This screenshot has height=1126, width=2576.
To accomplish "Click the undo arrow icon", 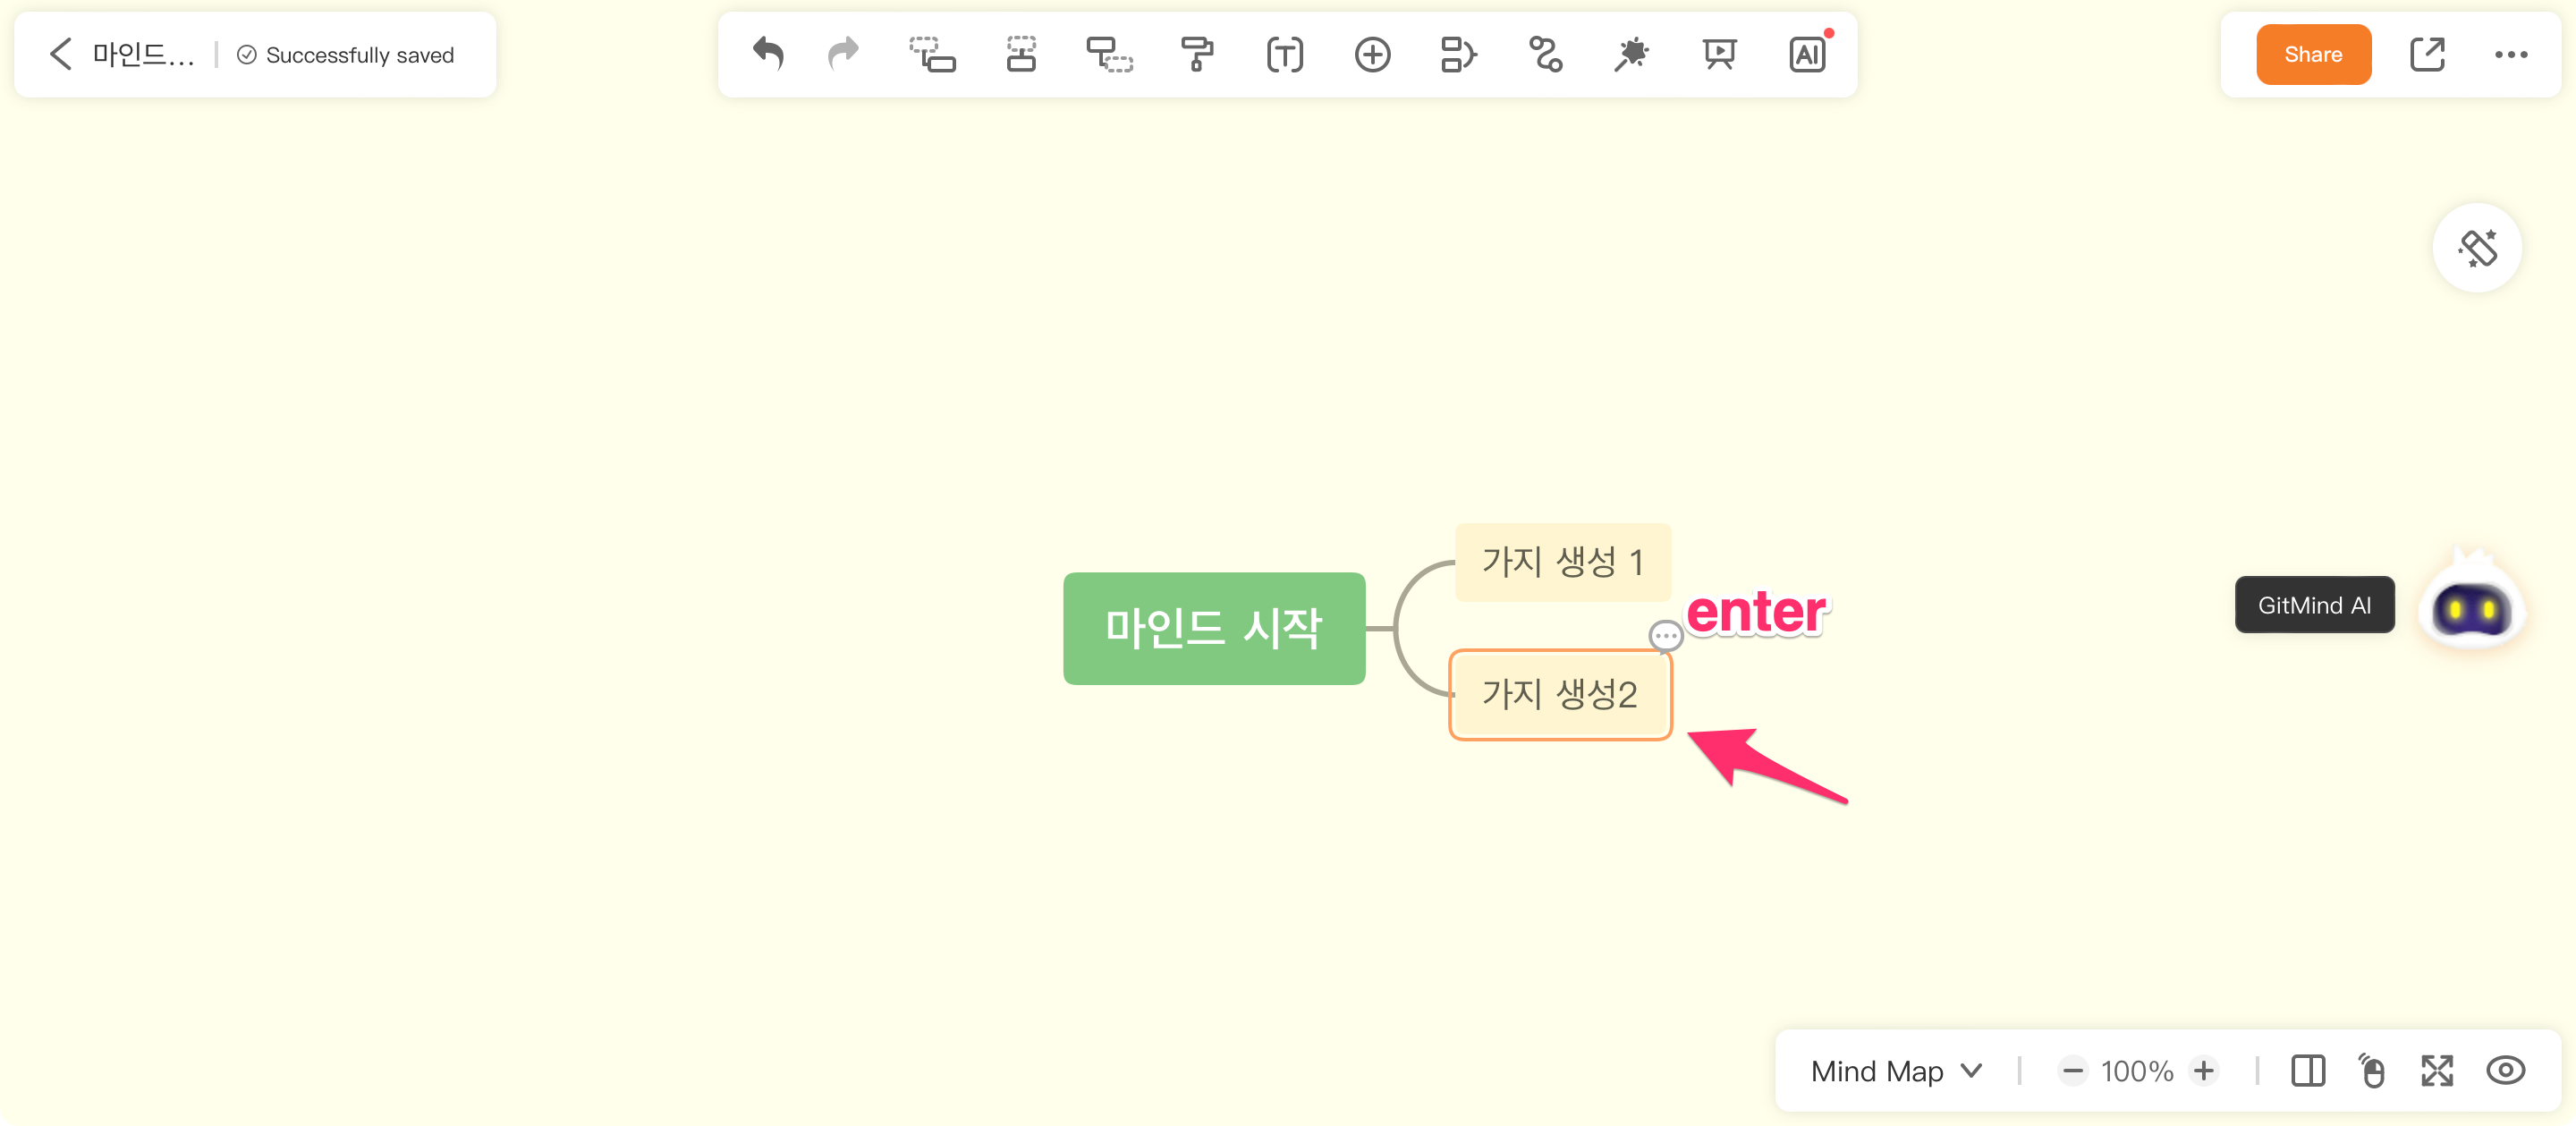I will [768, 54].
